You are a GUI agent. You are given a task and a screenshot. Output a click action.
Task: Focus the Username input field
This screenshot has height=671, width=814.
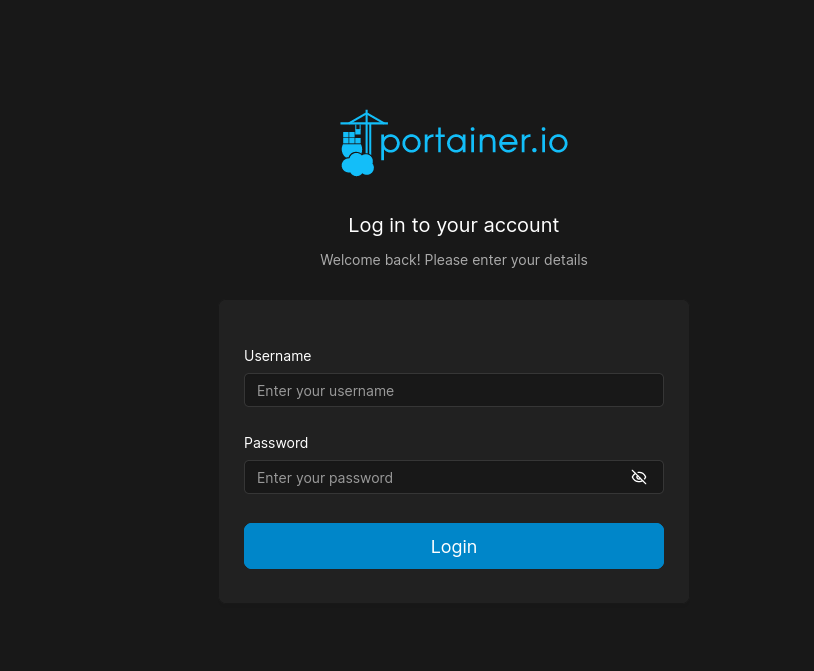[x=454, y=390]
